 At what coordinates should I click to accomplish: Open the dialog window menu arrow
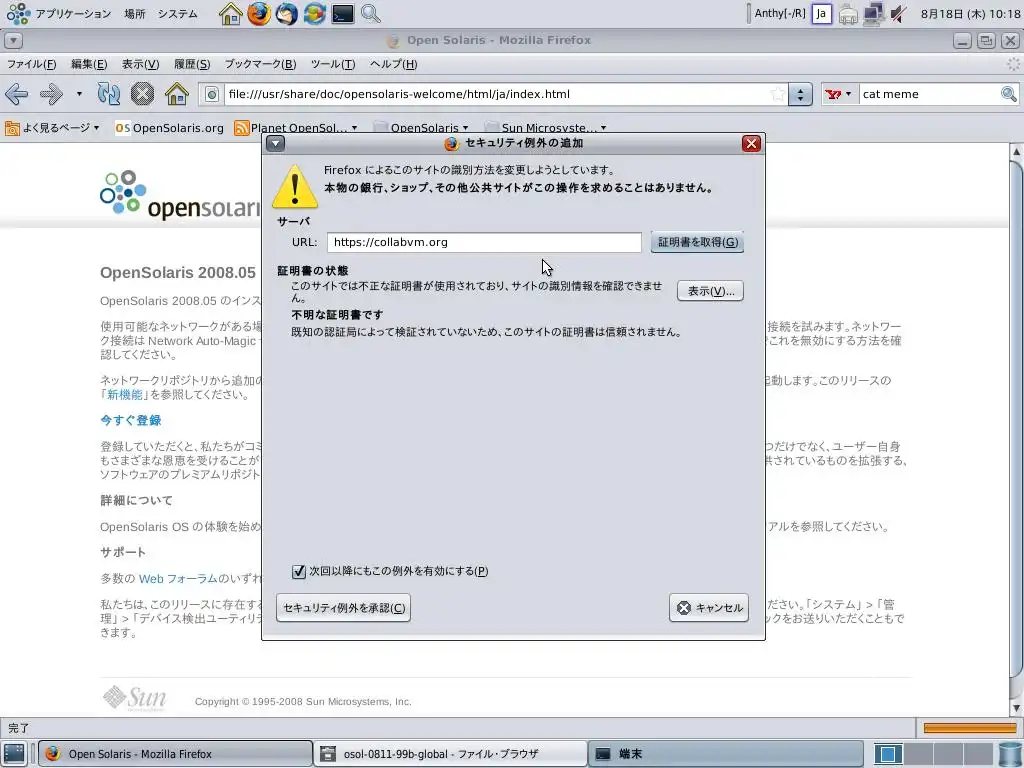[276, 143]
